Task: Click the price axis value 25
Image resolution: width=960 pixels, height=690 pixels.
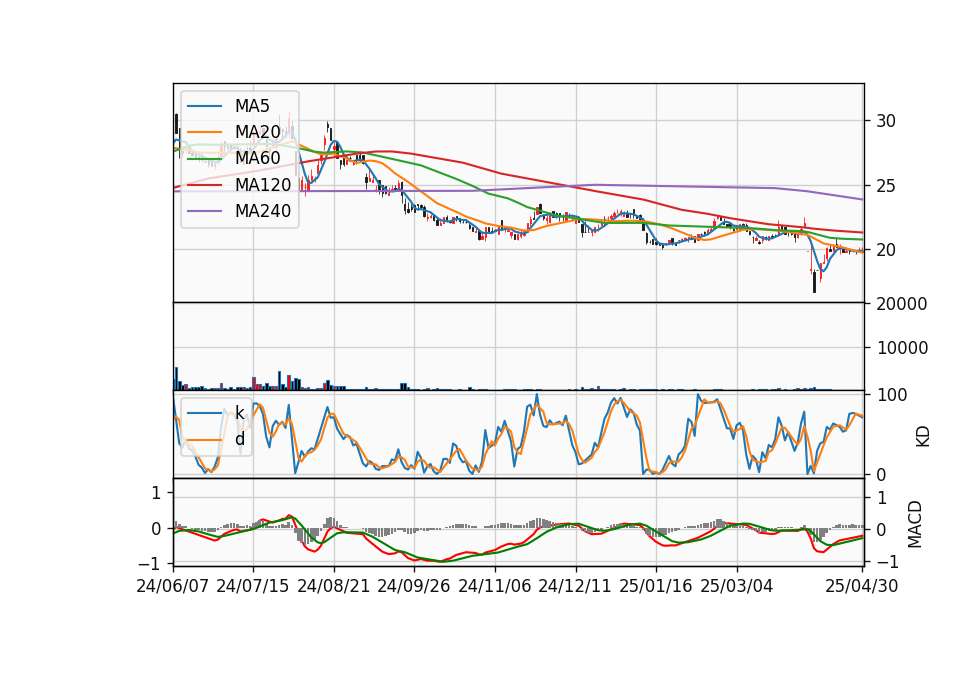Action: pos(886,186)
